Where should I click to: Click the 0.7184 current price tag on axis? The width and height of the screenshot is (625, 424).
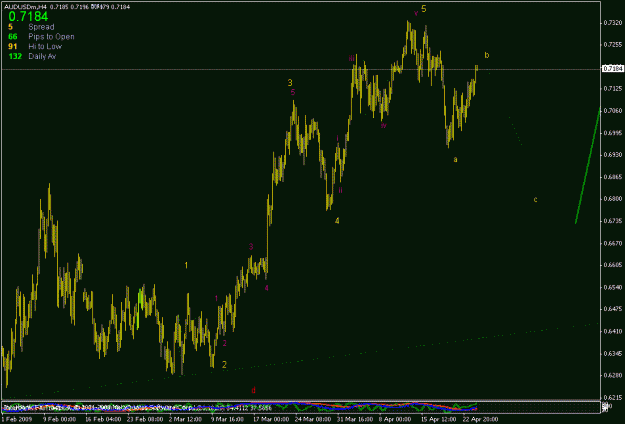tap(613, 69)
